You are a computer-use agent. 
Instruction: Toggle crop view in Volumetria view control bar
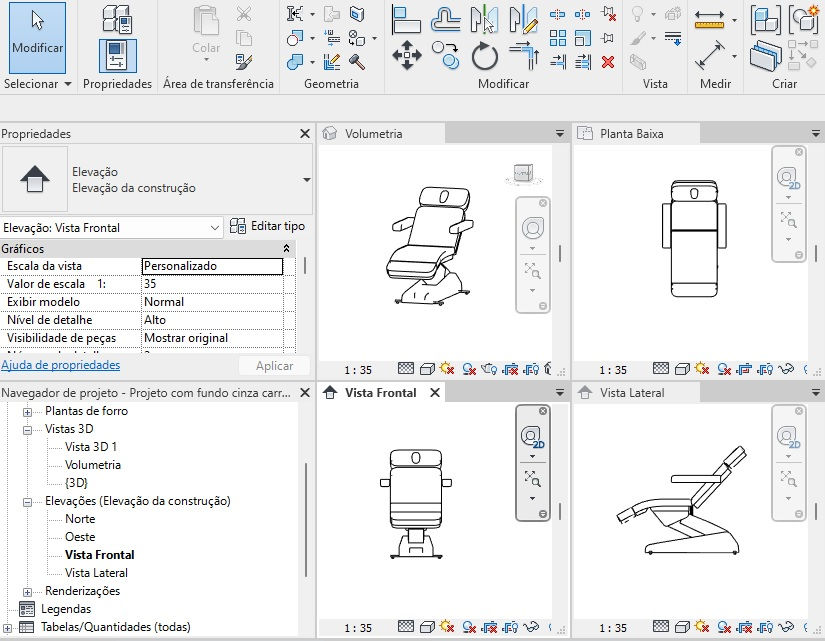click(510, 369)
